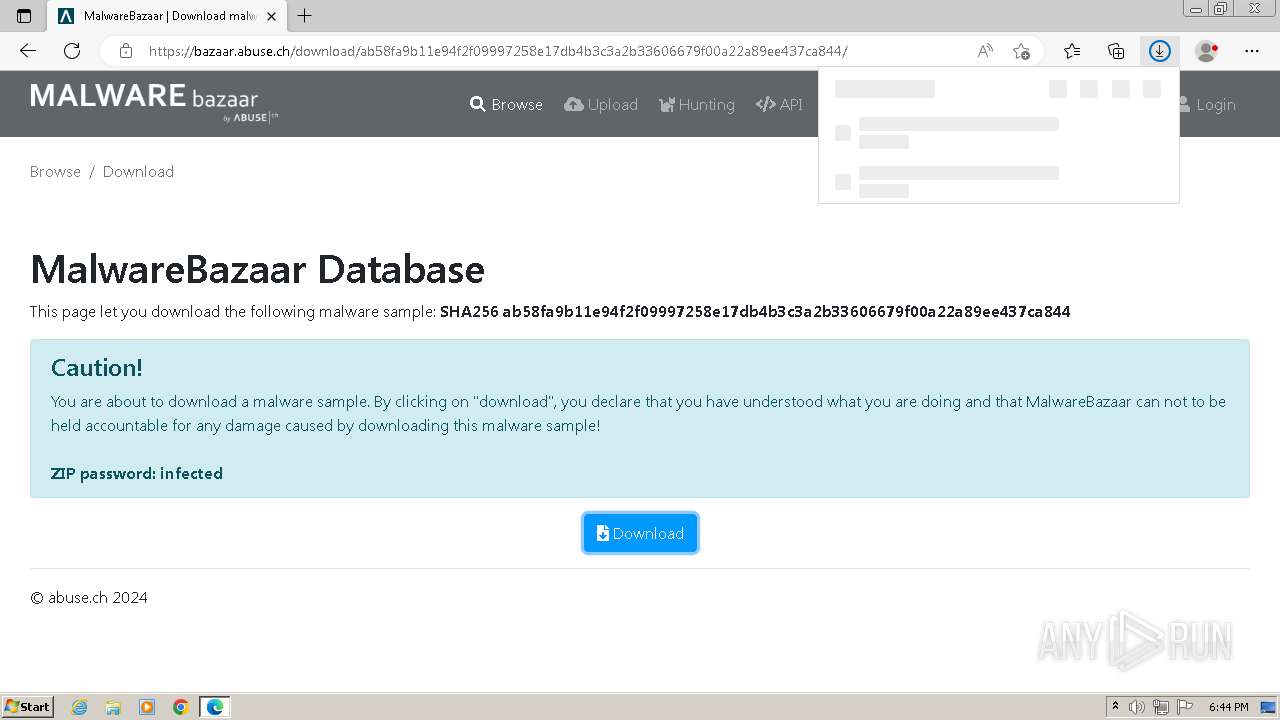Open the Browse menu item

(x=506, y=104)
